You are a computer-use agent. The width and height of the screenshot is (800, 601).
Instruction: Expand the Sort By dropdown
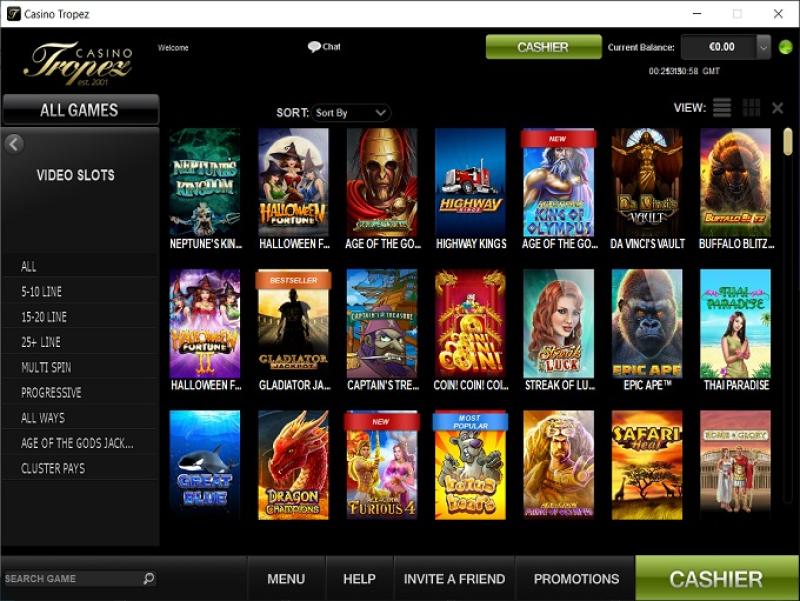coord(351,113)
